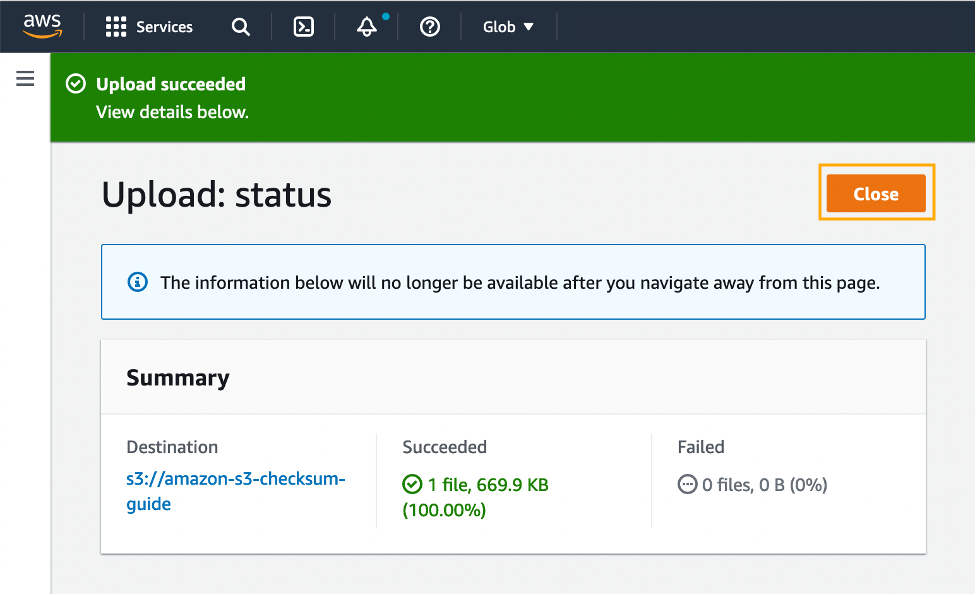Select the "Upload succeeded" banner title
This screenshot has height=595, width=977.
[x=170, y=84]
